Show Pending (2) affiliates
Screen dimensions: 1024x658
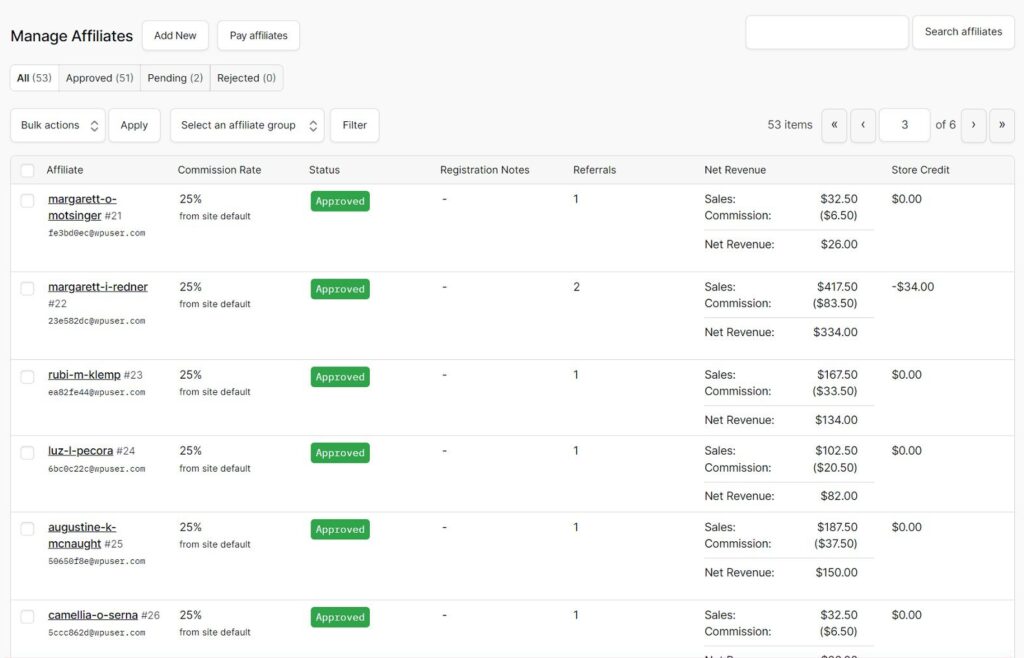175,78
